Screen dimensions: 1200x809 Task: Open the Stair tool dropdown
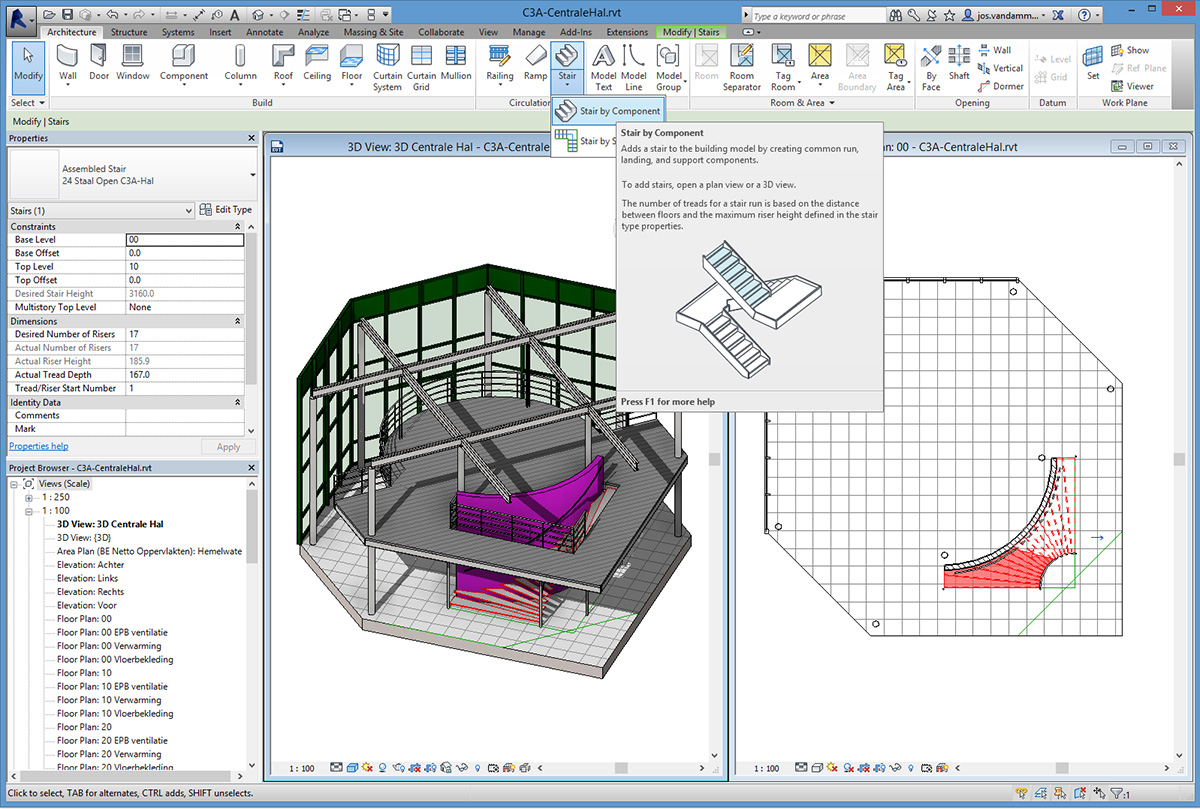(567, 87)
